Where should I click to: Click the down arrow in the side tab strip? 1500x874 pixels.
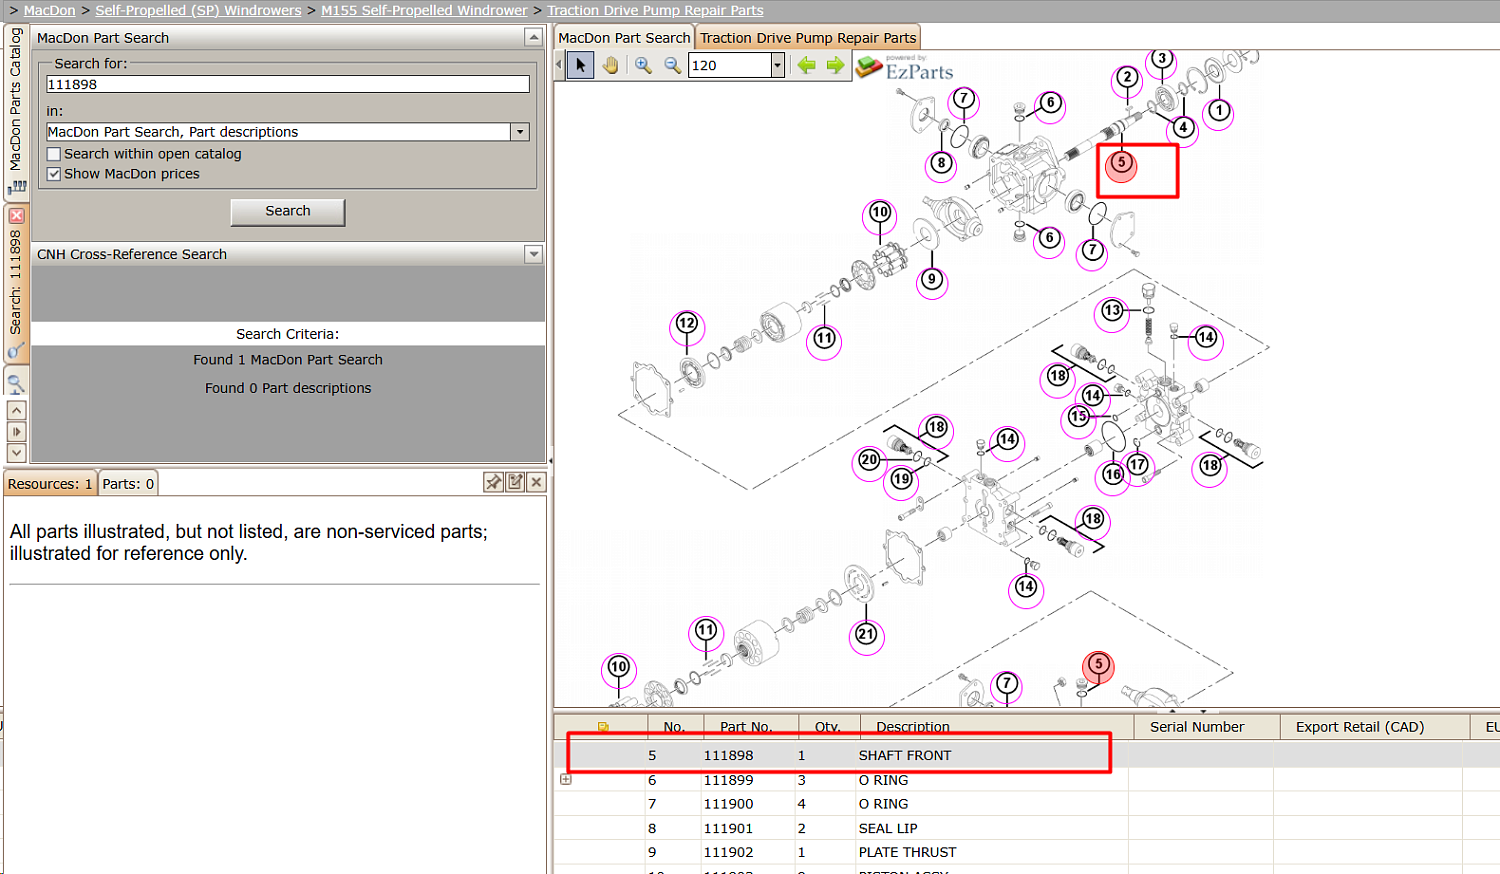(16, 453)
